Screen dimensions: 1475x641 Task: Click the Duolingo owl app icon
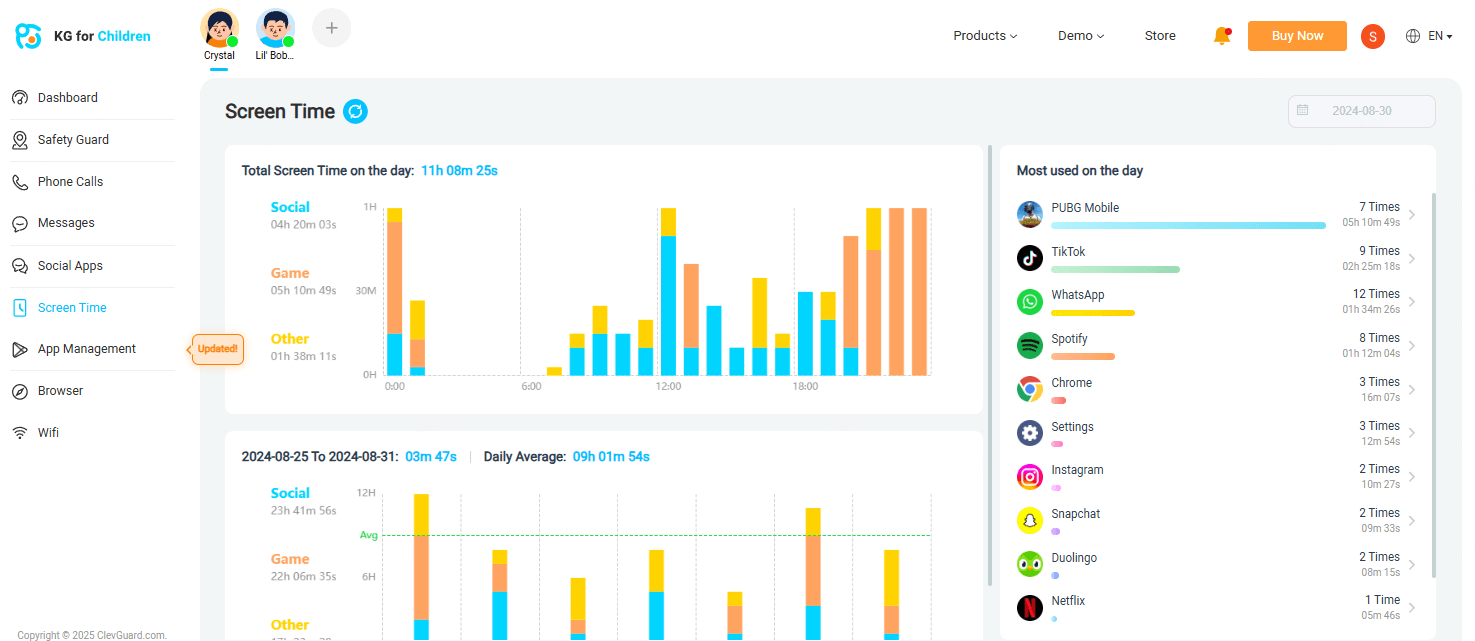point(1030,564)
